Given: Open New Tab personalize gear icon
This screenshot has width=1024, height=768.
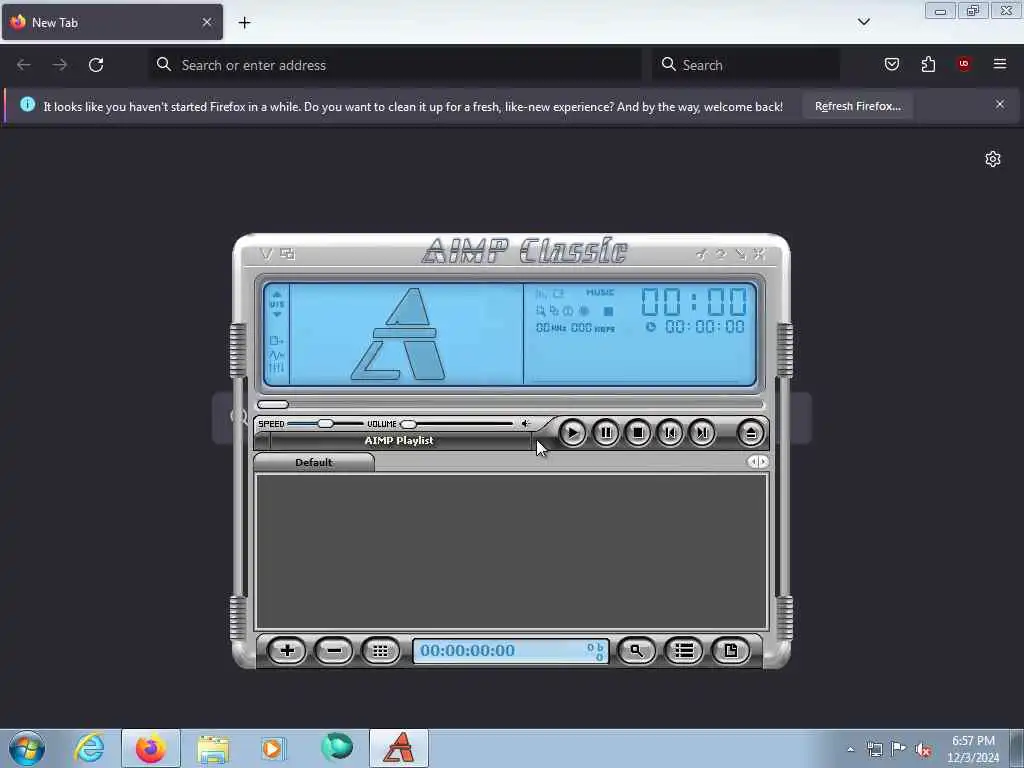Looking at the screenshot, I should click(x=993, y=159).
